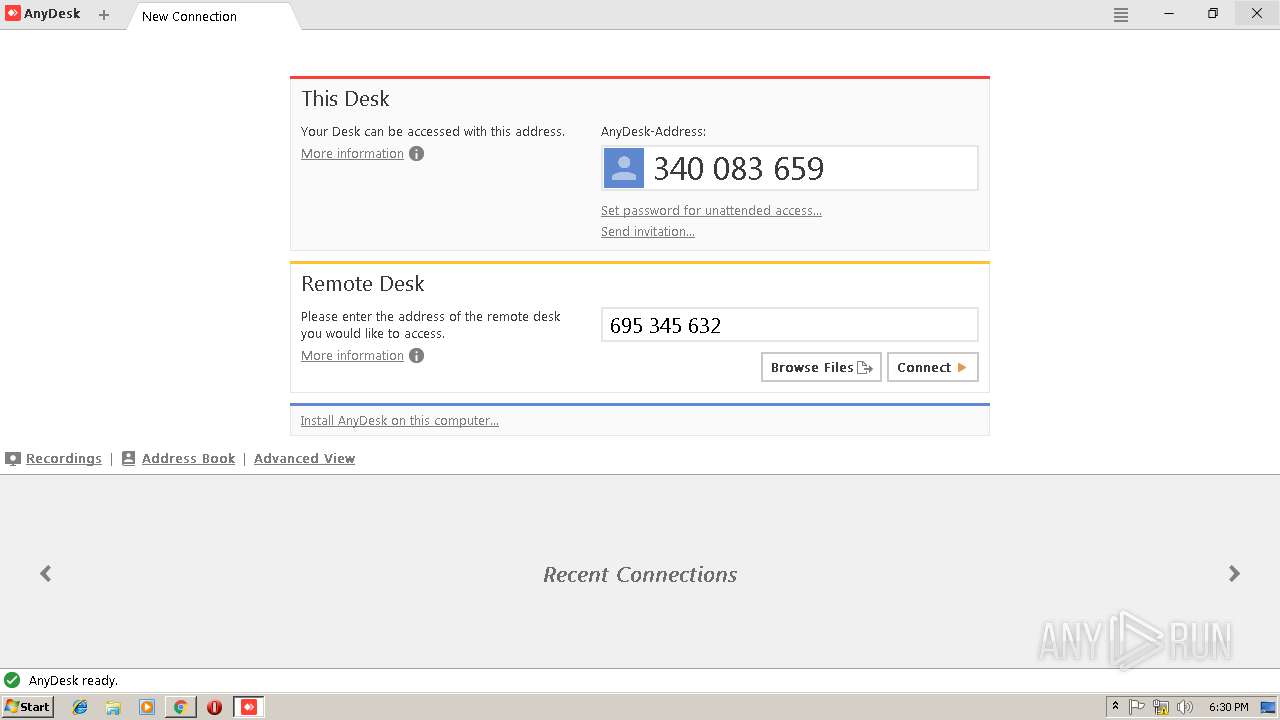Click the Address Book contact icon
This screenshot has height=720, width=1280.
tap(128, 459)
